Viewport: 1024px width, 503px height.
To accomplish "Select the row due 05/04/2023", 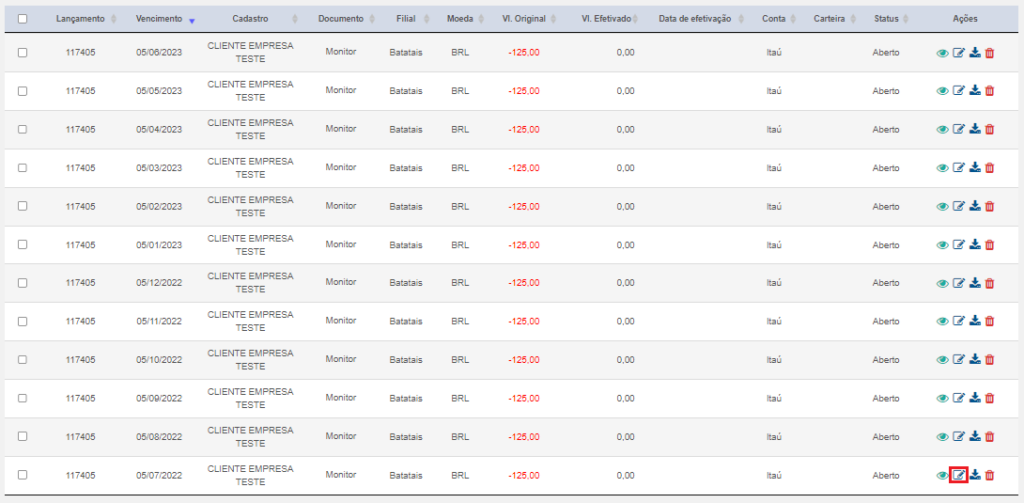I will (22, 129).
